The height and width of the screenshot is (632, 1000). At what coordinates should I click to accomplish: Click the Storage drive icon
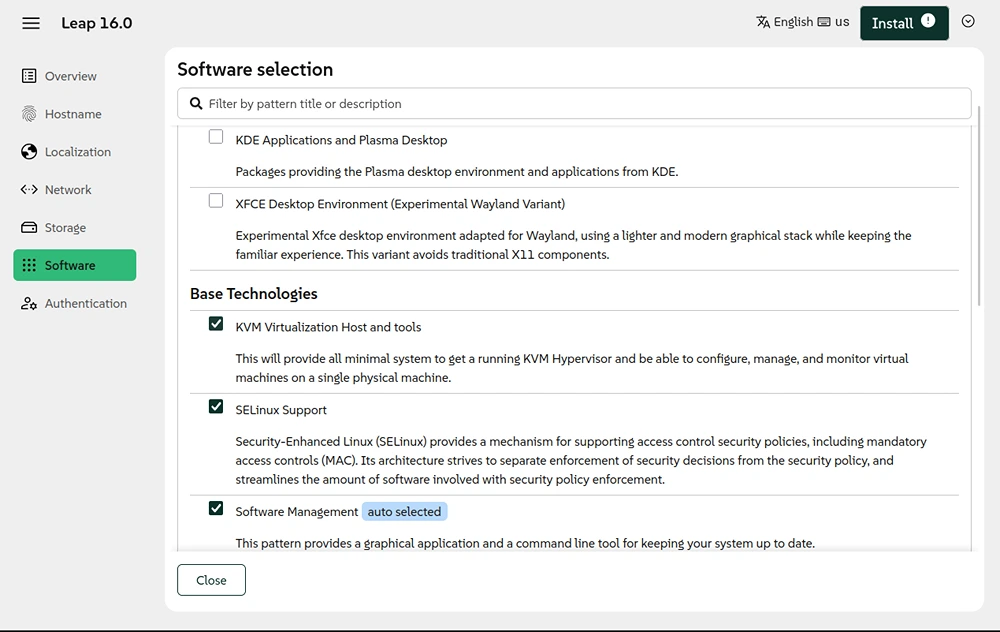29,227
